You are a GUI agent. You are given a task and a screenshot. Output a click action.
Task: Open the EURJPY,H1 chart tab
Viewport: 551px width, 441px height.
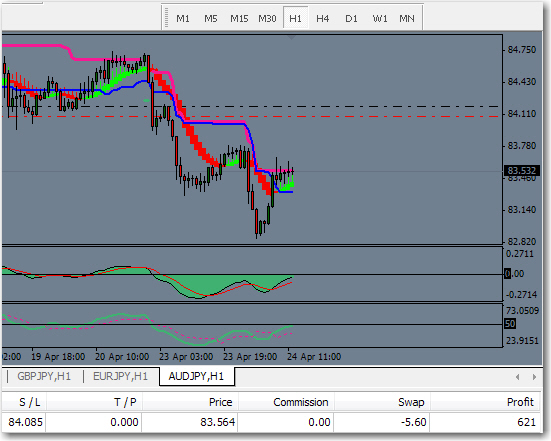(120, 376)
